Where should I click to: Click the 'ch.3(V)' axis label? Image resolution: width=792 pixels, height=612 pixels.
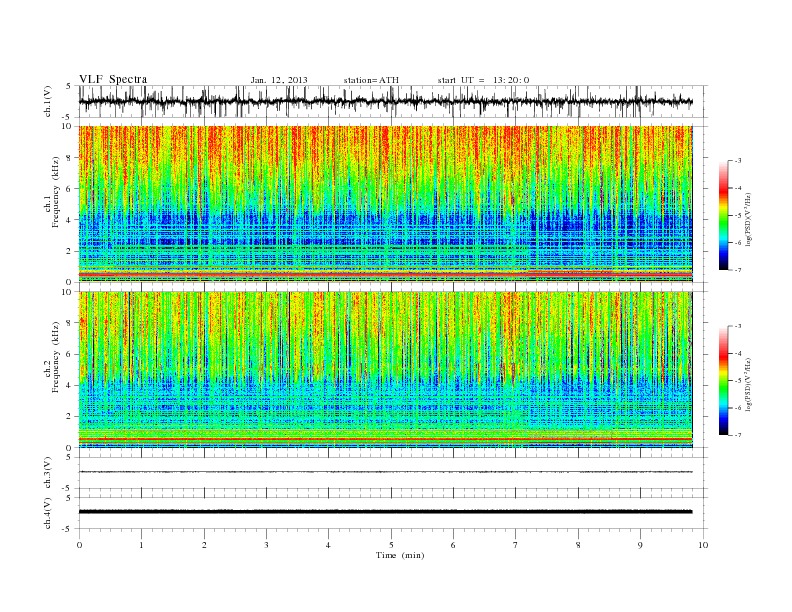click(x=48, y=473)
